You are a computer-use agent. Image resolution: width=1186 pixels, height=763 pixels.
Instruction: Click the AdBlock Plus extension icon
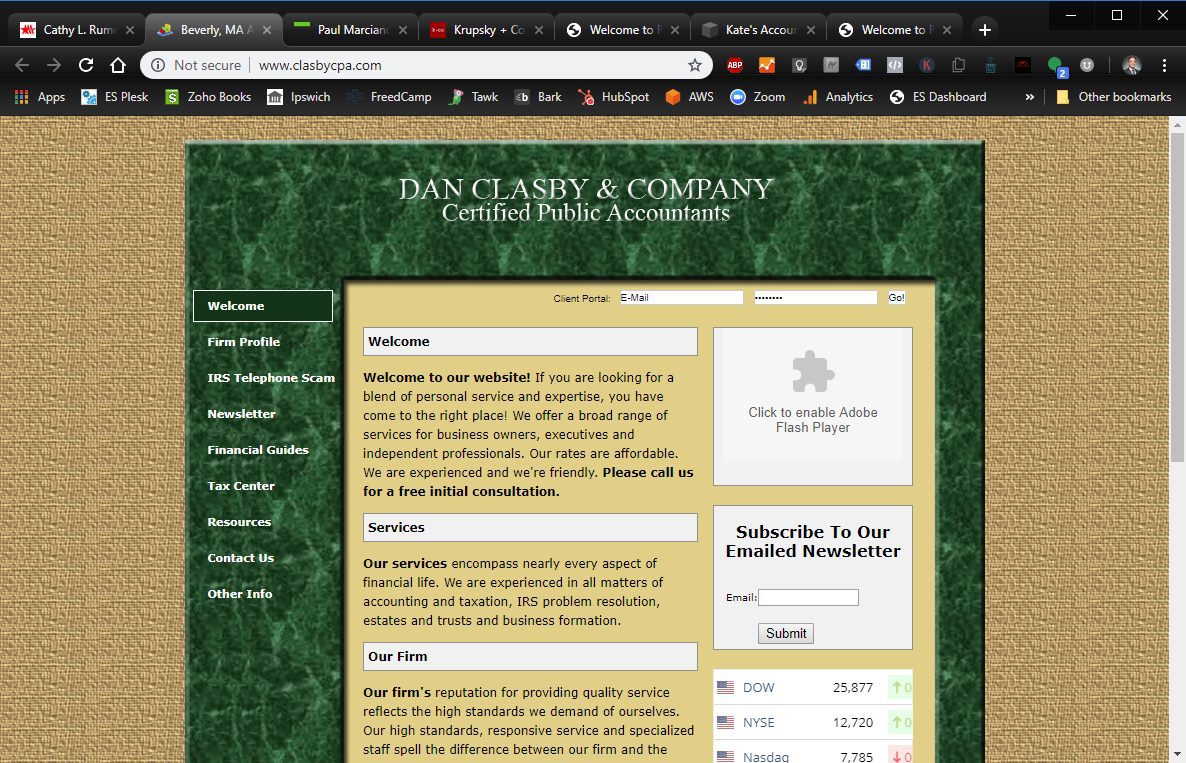(x=734, y=65)
